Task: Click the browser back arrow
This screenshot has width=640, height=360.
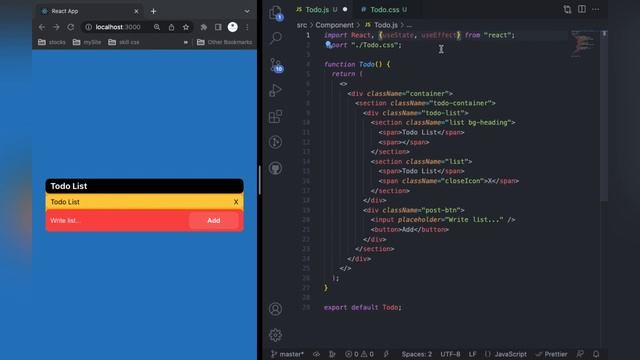Action: tap(42, 27)
